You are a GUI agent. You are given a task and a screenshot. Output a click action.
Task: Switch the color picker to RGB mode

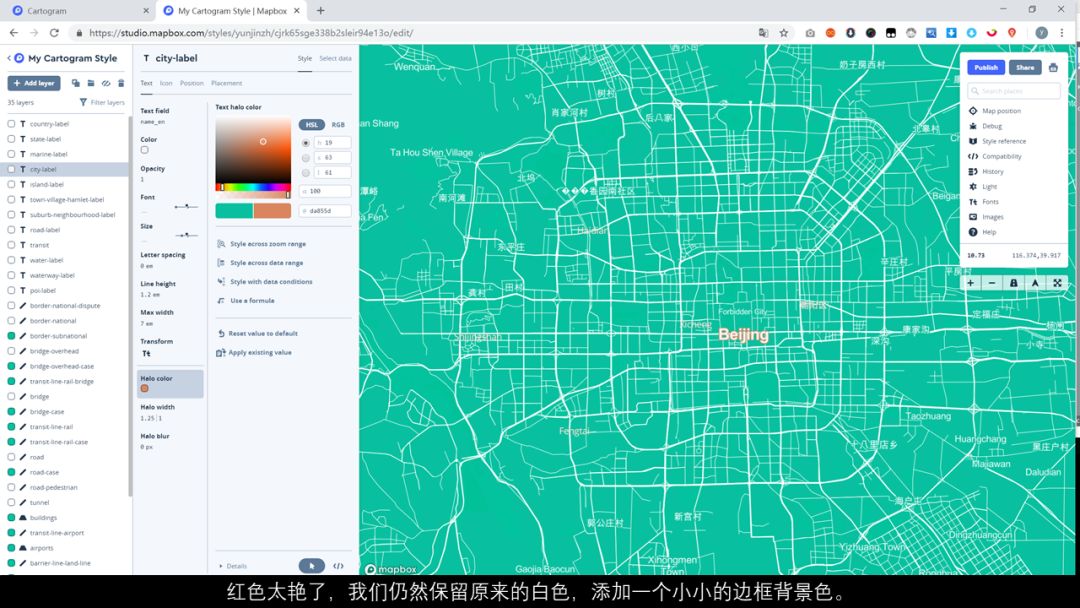(x=338, y=125)
